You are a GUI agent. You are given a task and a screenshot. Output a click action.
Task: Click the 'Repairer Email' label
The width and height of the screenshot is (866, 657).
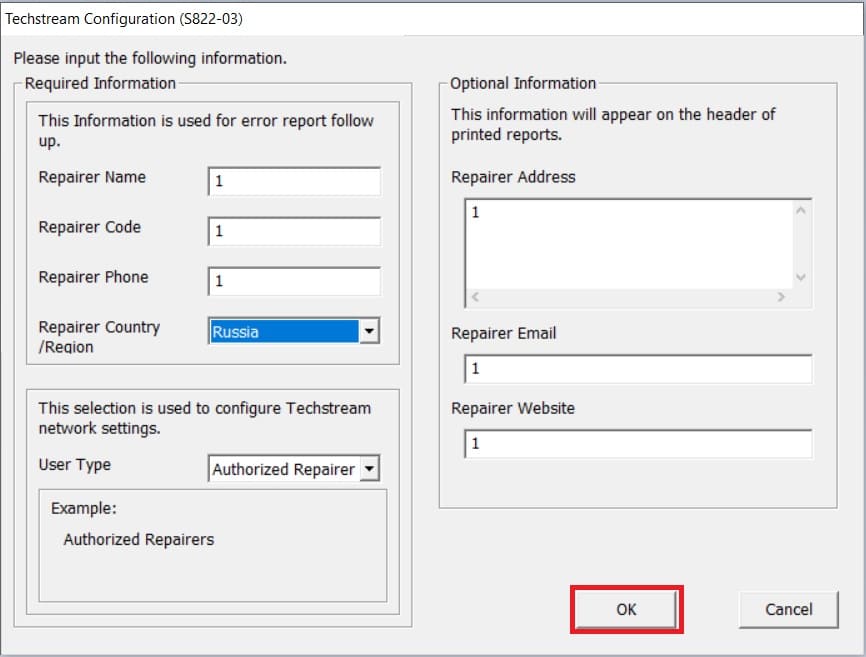[x=503, y=333]
